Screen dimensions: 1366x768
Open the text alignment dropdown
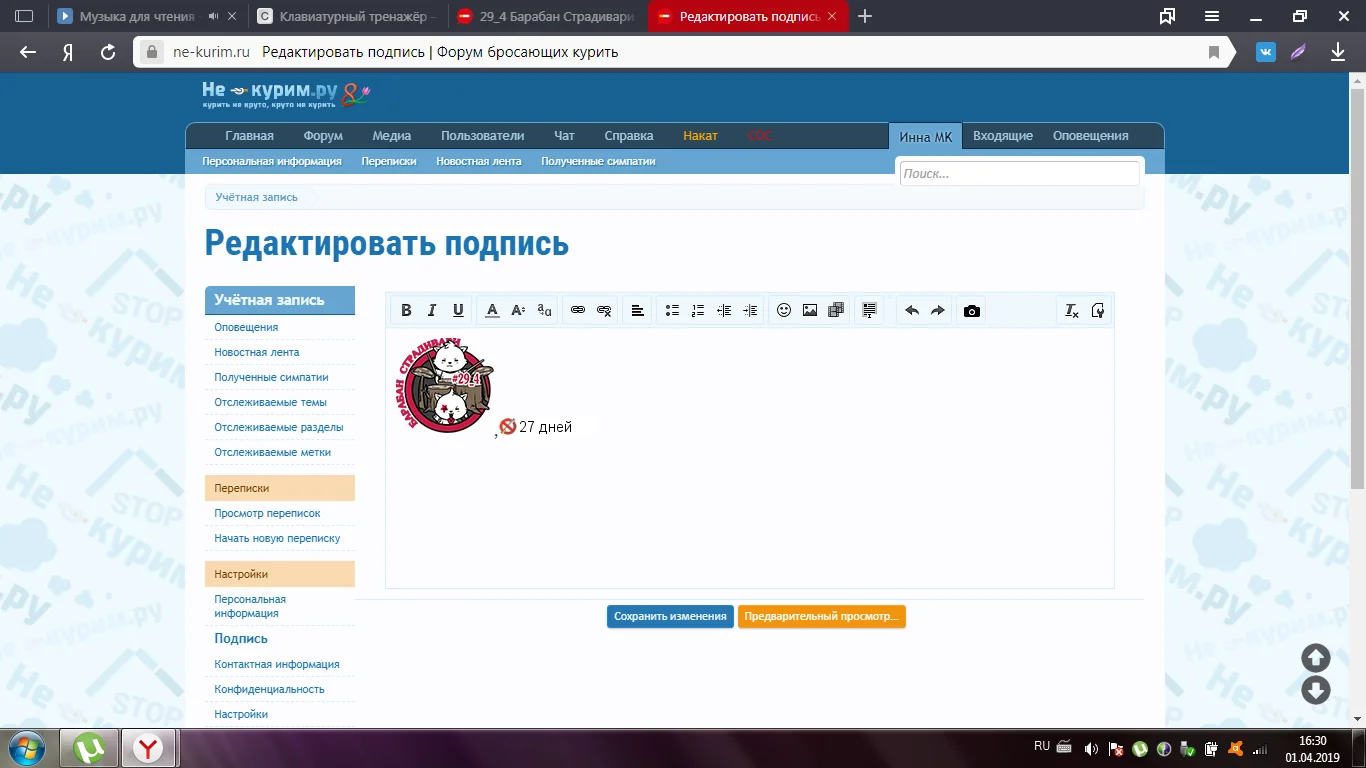point(637,311)
